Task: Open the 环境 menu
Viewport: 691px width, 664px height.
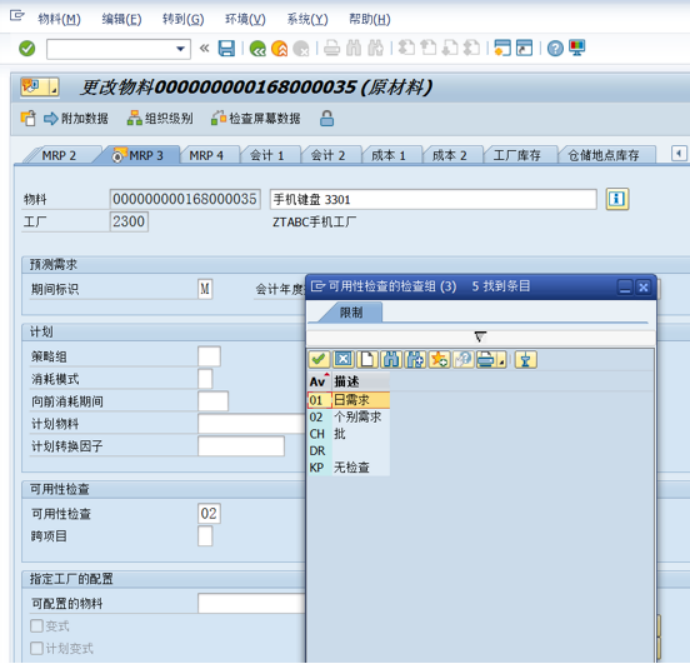Action: [x=245, y=19]
